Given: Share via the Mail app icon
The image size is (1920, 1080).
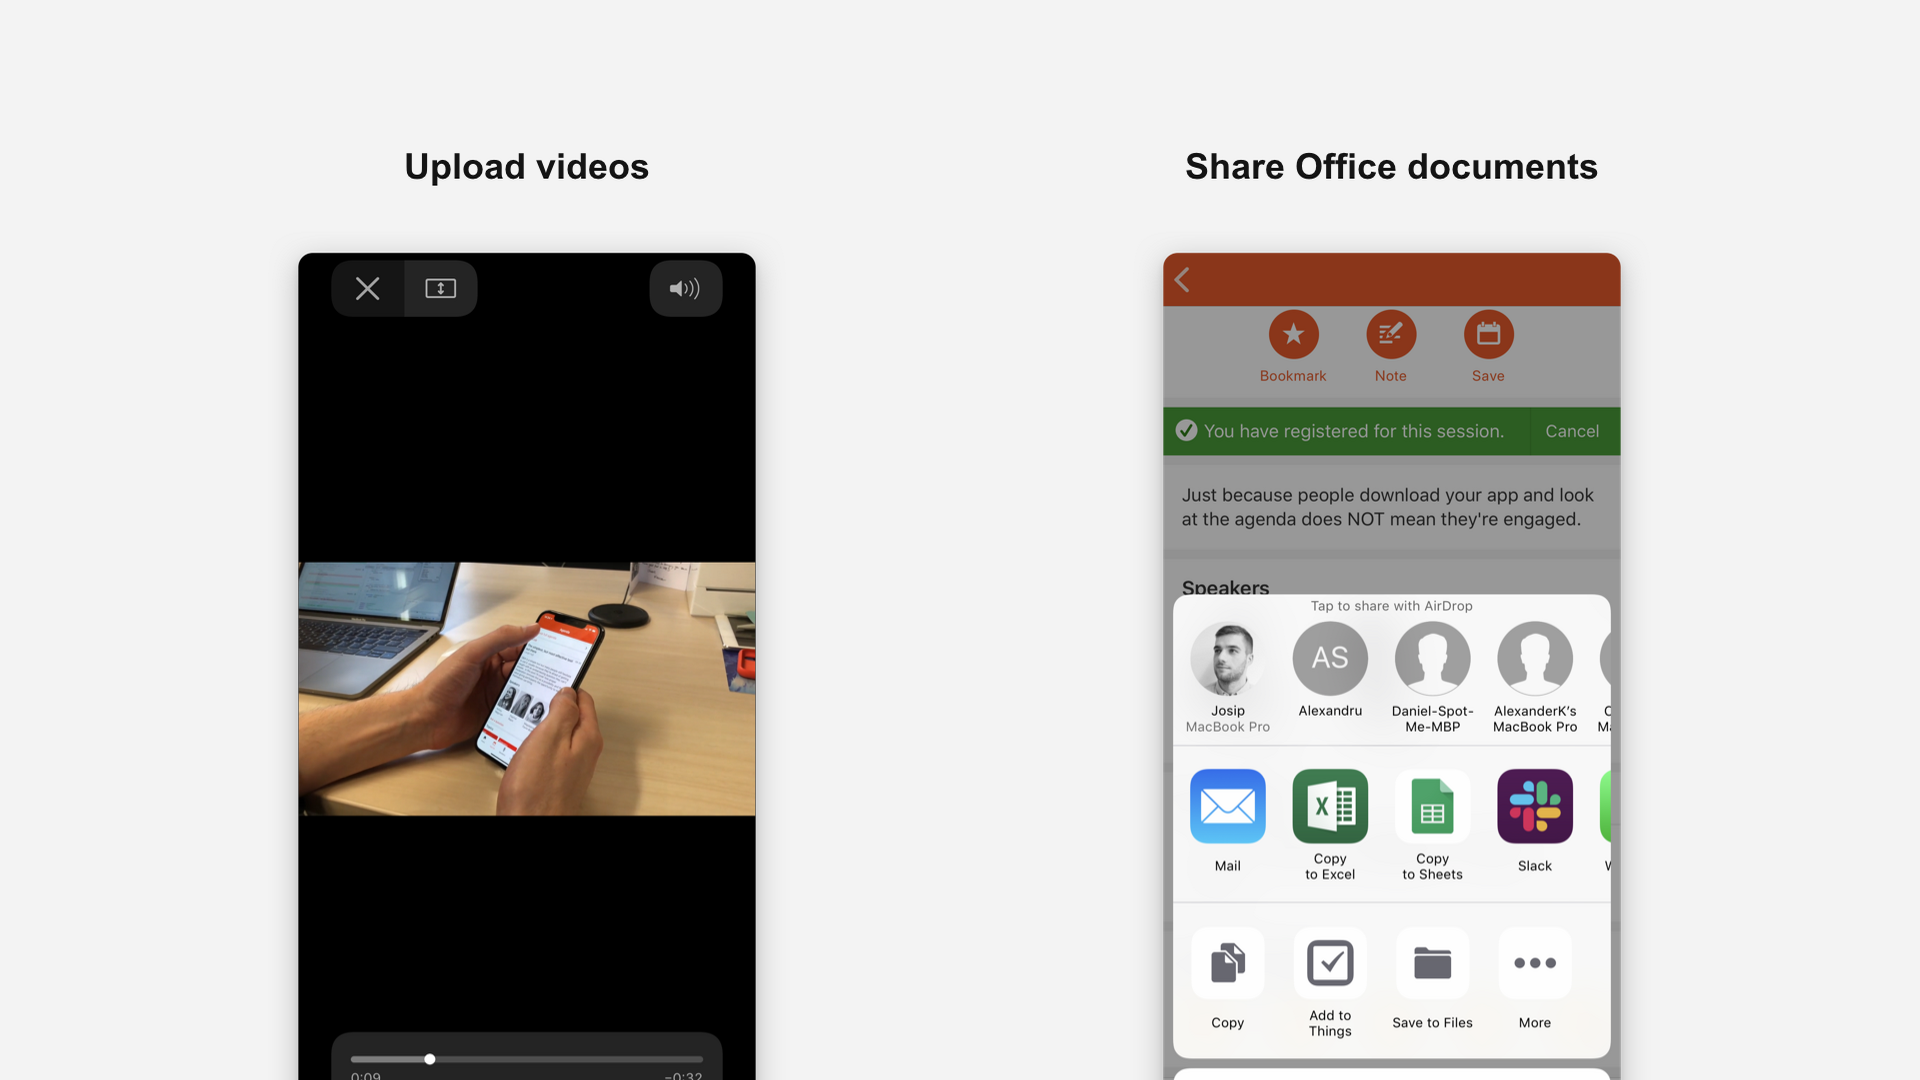Looking at the screenshot, I should point(1227,807).
